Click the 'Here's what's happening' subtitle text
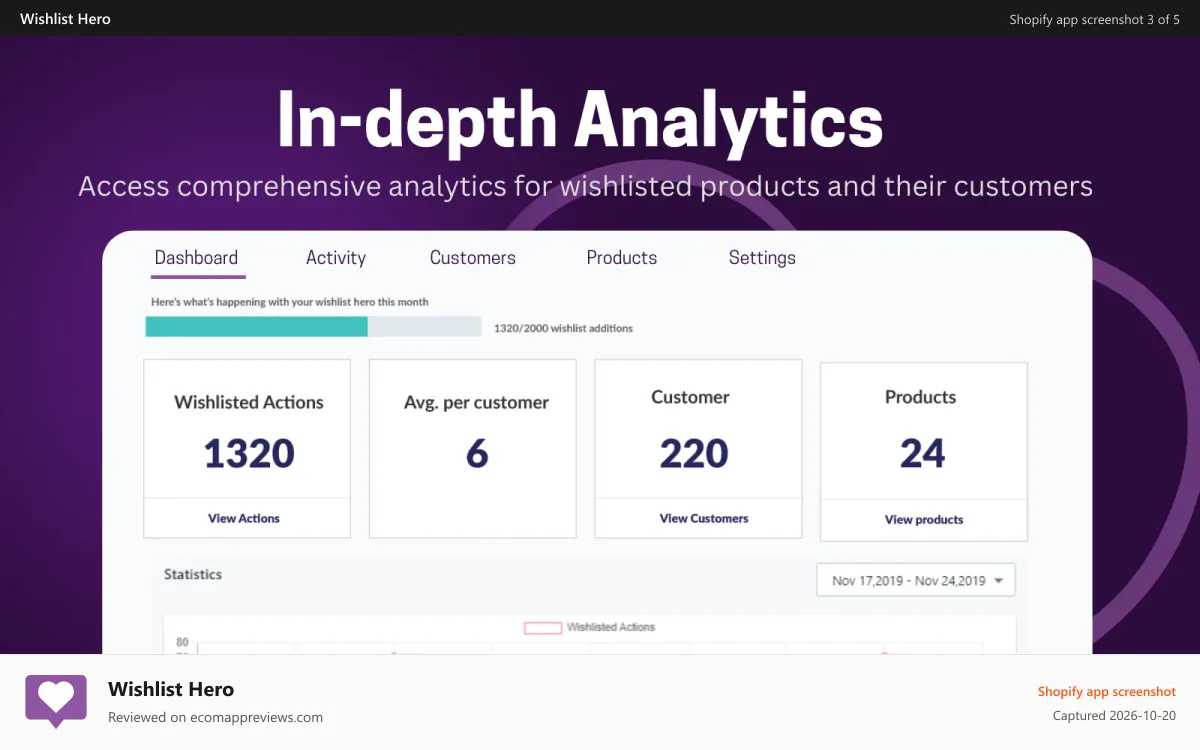 click(x=290, y=301)
